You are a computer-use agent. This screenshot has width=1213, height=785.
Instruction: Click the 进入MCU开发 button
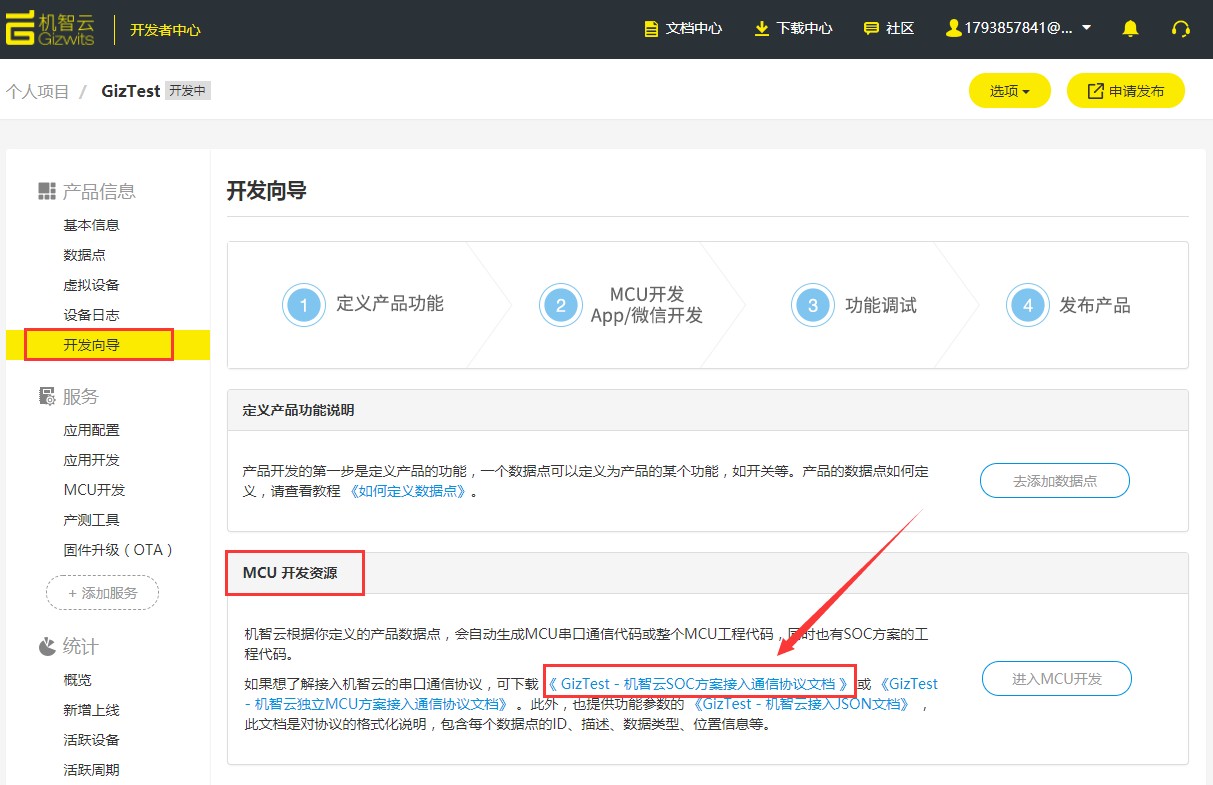tap(1056, 678)
